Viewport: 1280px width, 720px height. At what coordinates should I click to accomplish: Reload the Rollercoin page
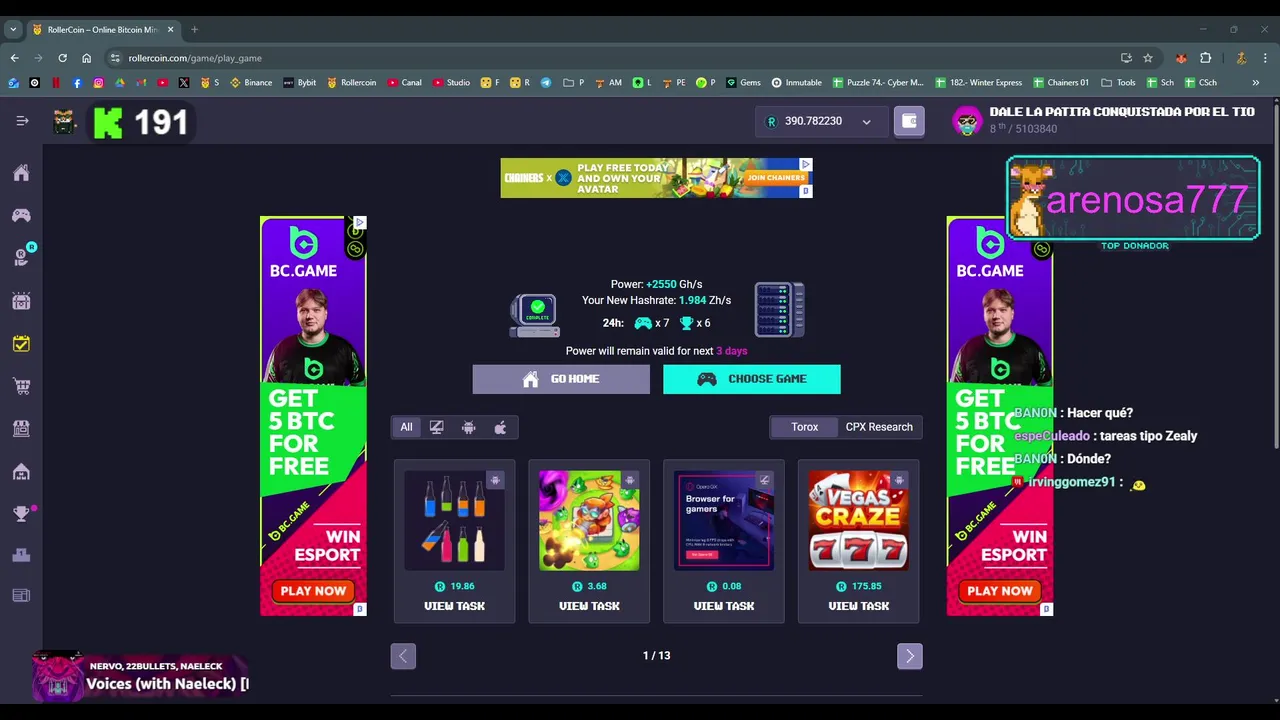coord(62,58)
